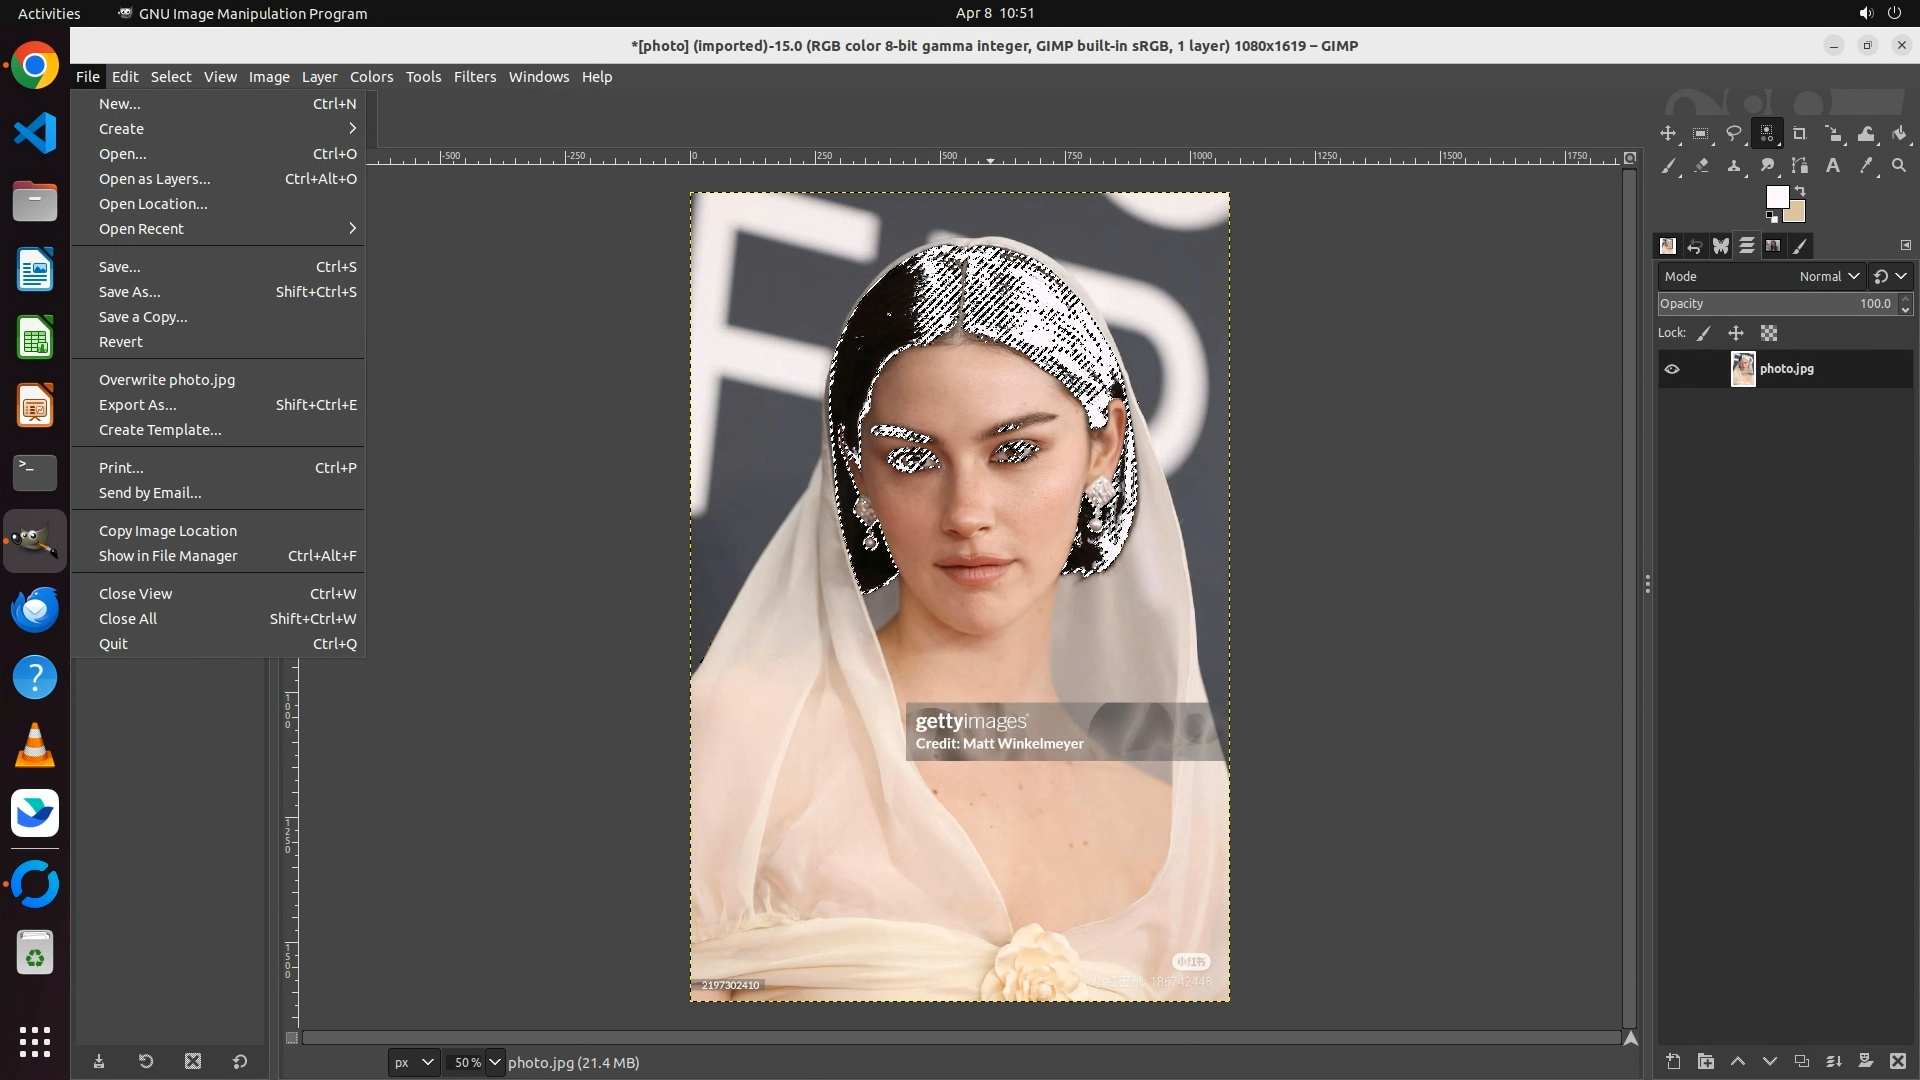The width and height of the screenshot is (1920, 1080).
Task: Select the Bucket Fill tool
Action: [x=1900, y=134]
